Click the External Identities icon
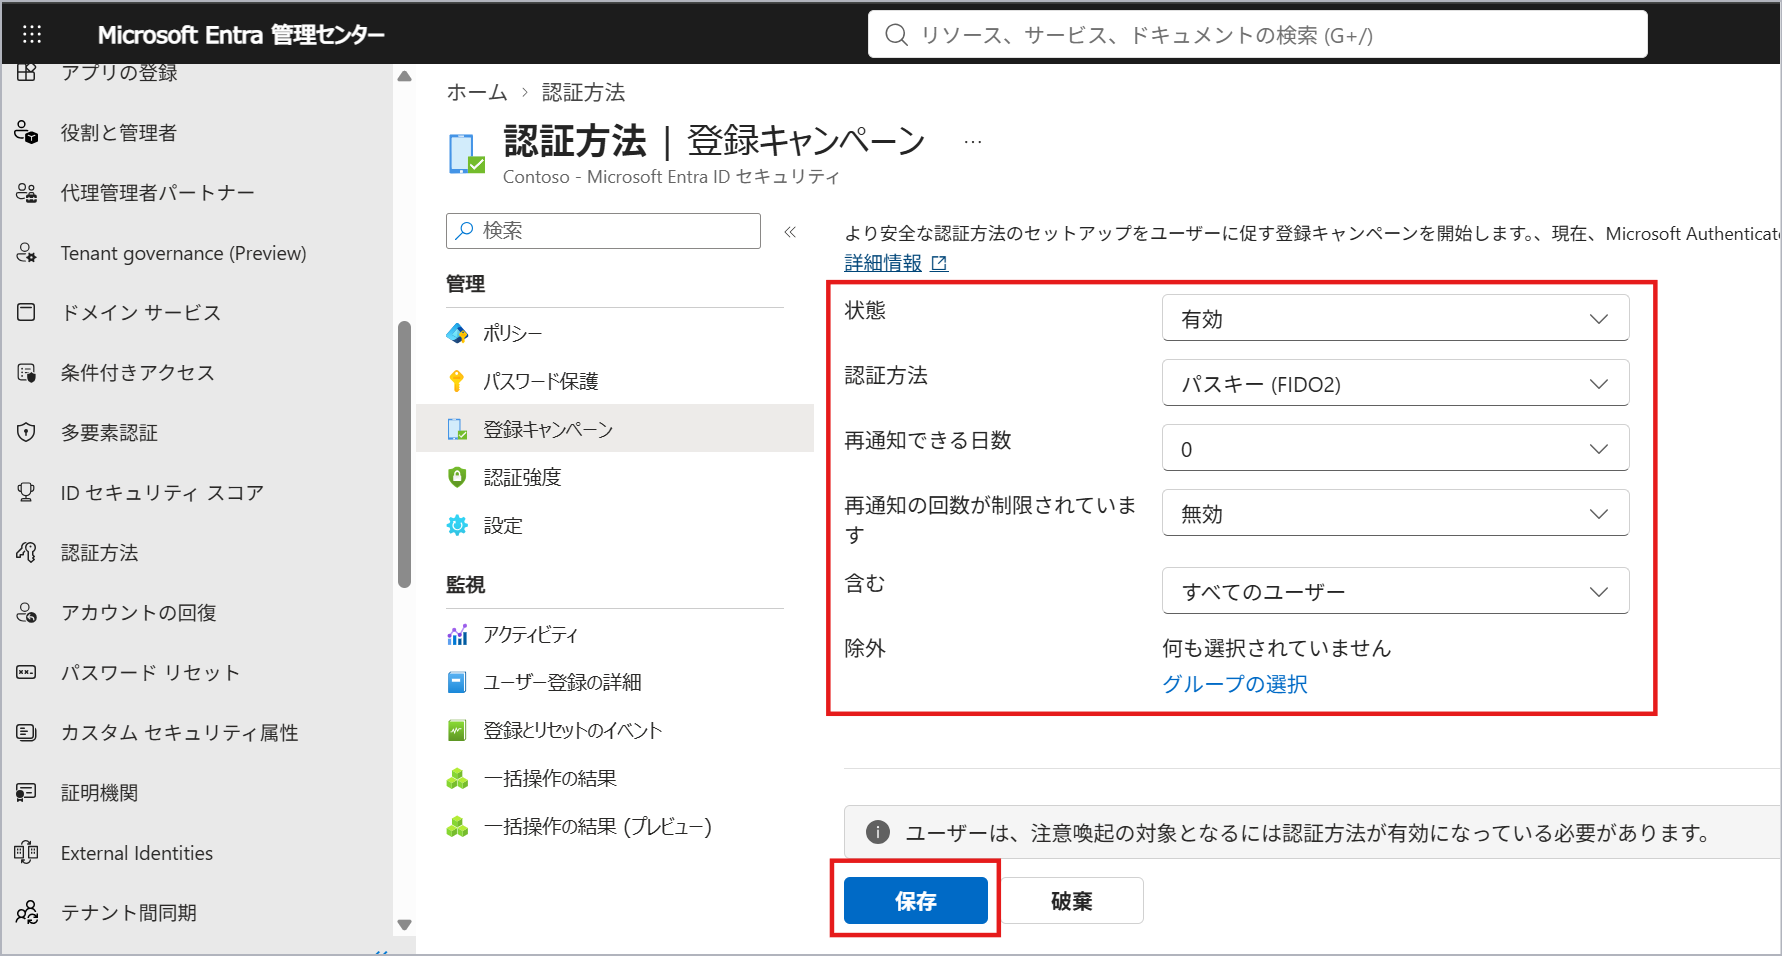 click(x=27, y=852)
